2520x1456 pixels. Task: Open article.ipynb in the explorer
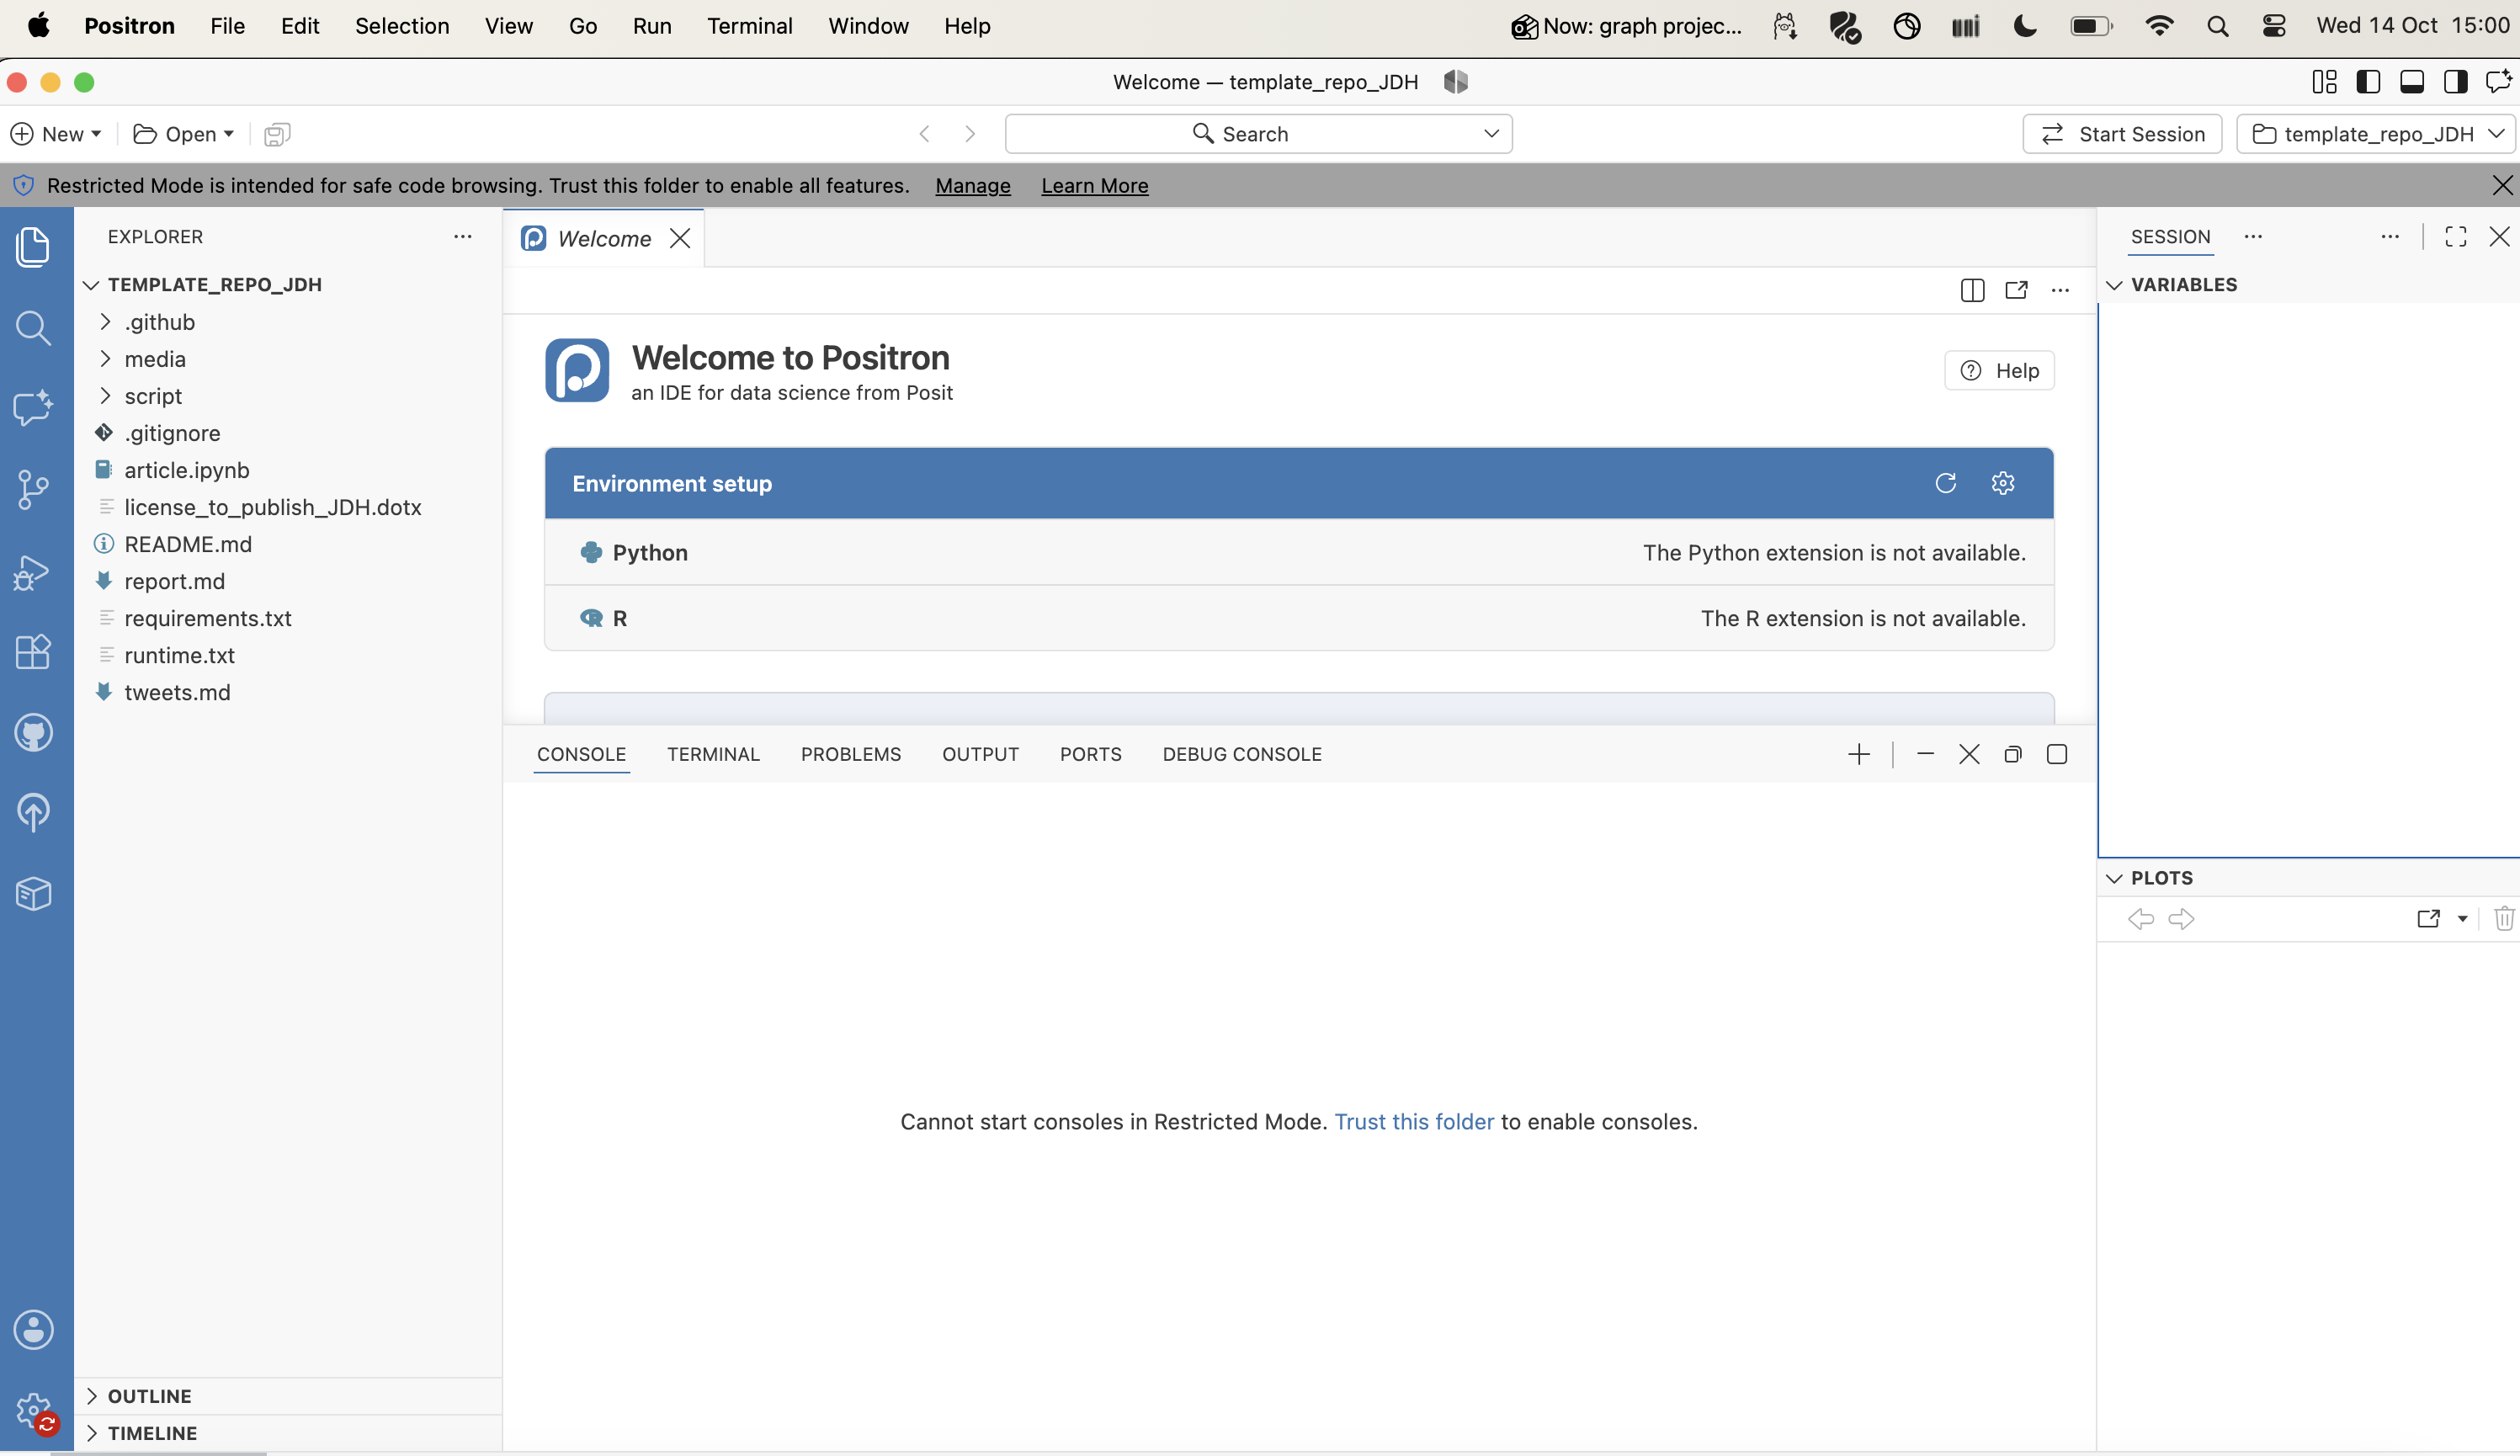point(287,470)
